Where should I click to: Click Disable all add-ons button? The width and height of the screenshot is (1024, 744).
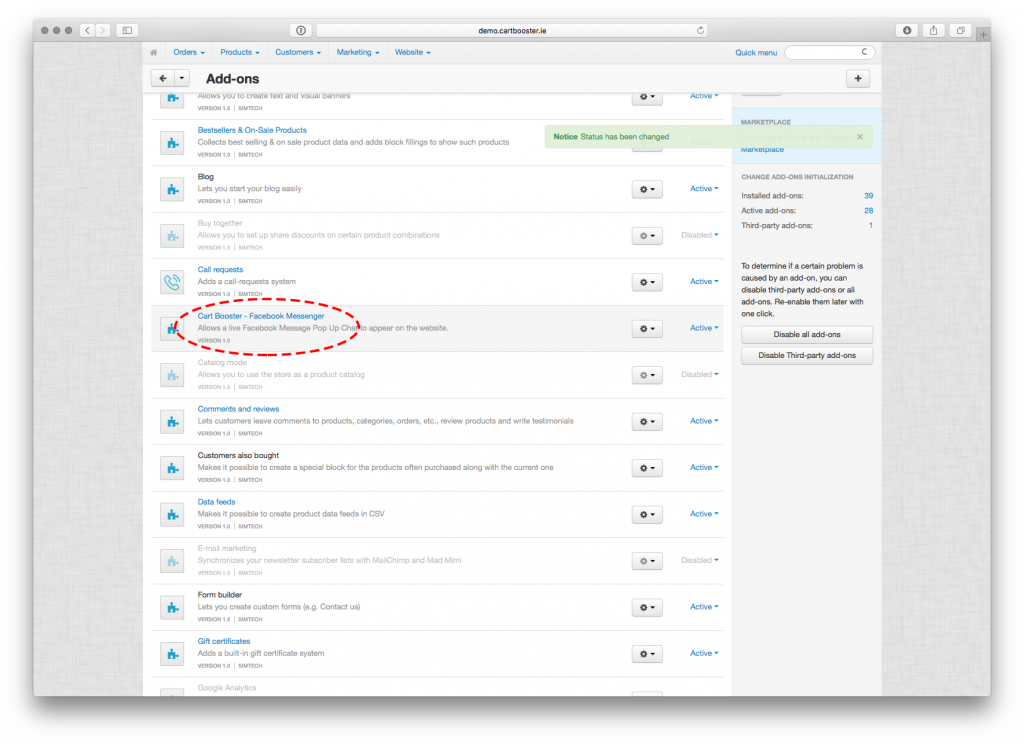click(x=807, y=334)
